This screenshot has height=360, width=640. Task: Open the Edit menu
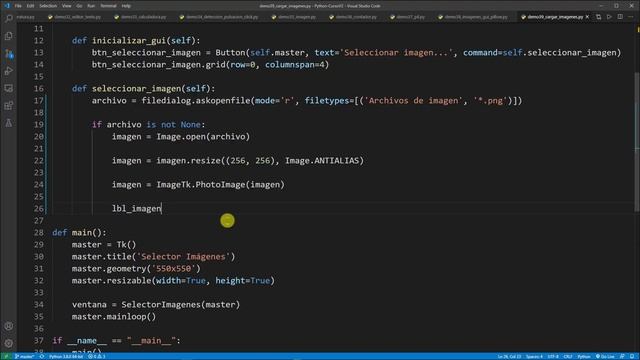click(30, 6)
